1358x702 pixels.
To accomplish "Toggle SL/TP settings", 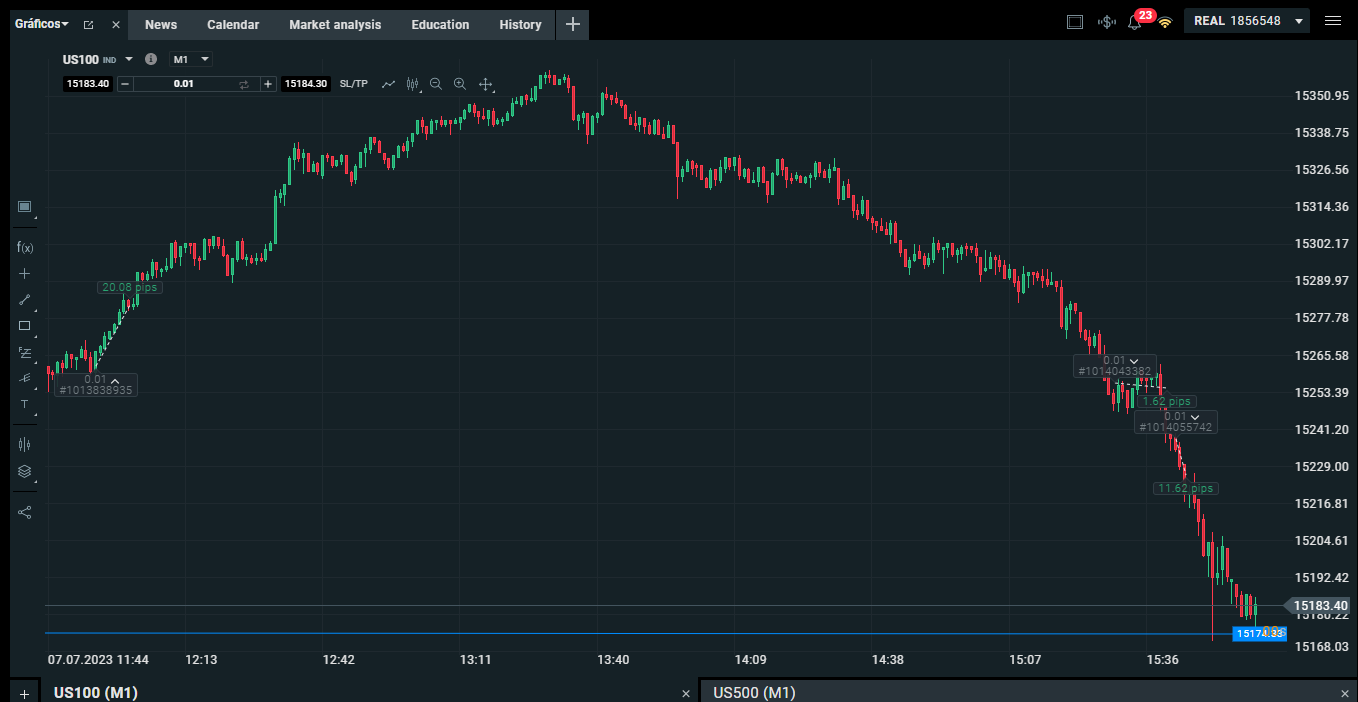I will pyautogui.click(x=354, y=84).
